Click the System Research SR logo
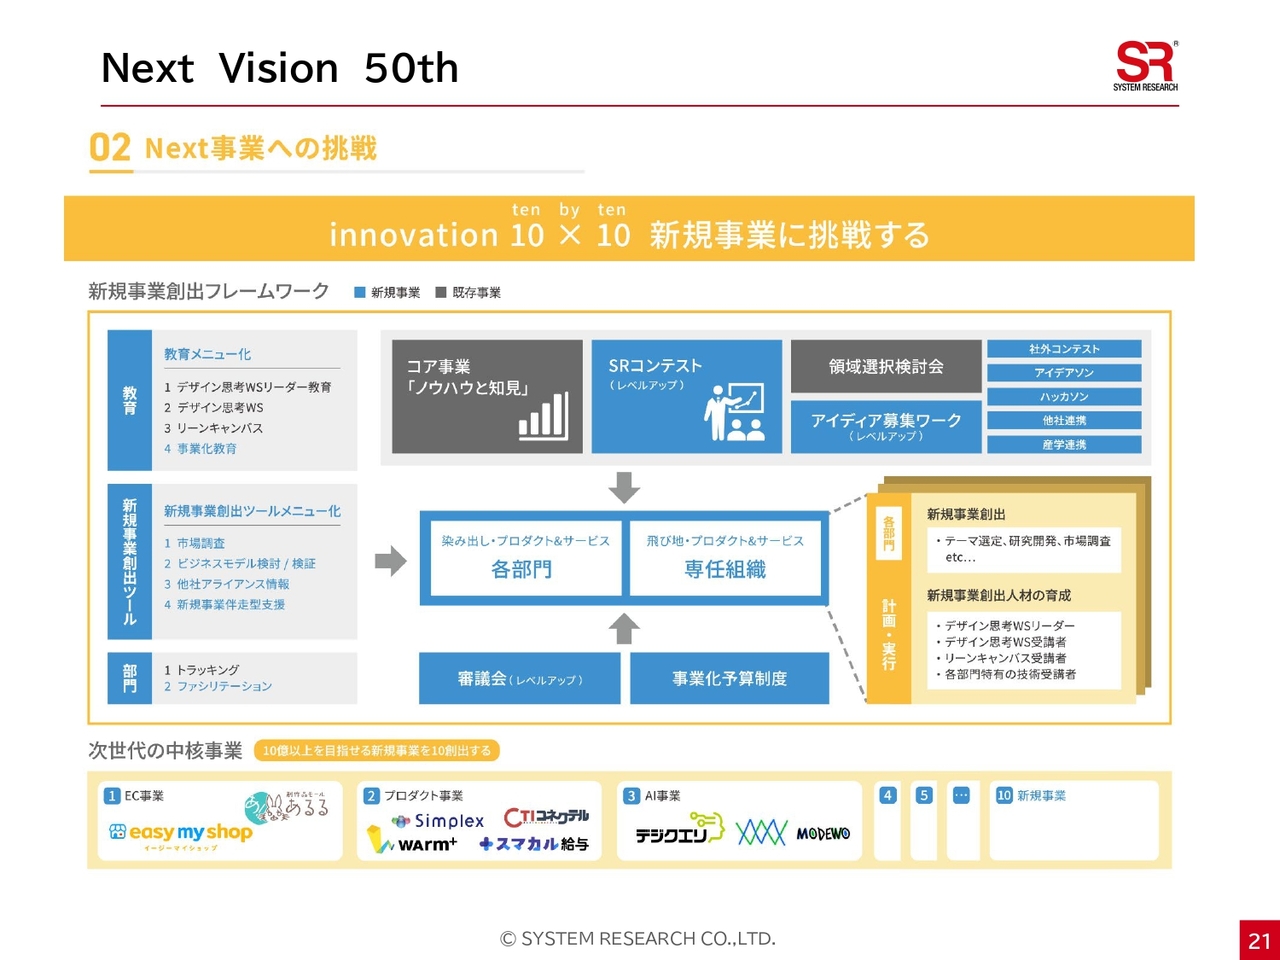The width and height of the screenshot is (1280, 960). 1145,66
